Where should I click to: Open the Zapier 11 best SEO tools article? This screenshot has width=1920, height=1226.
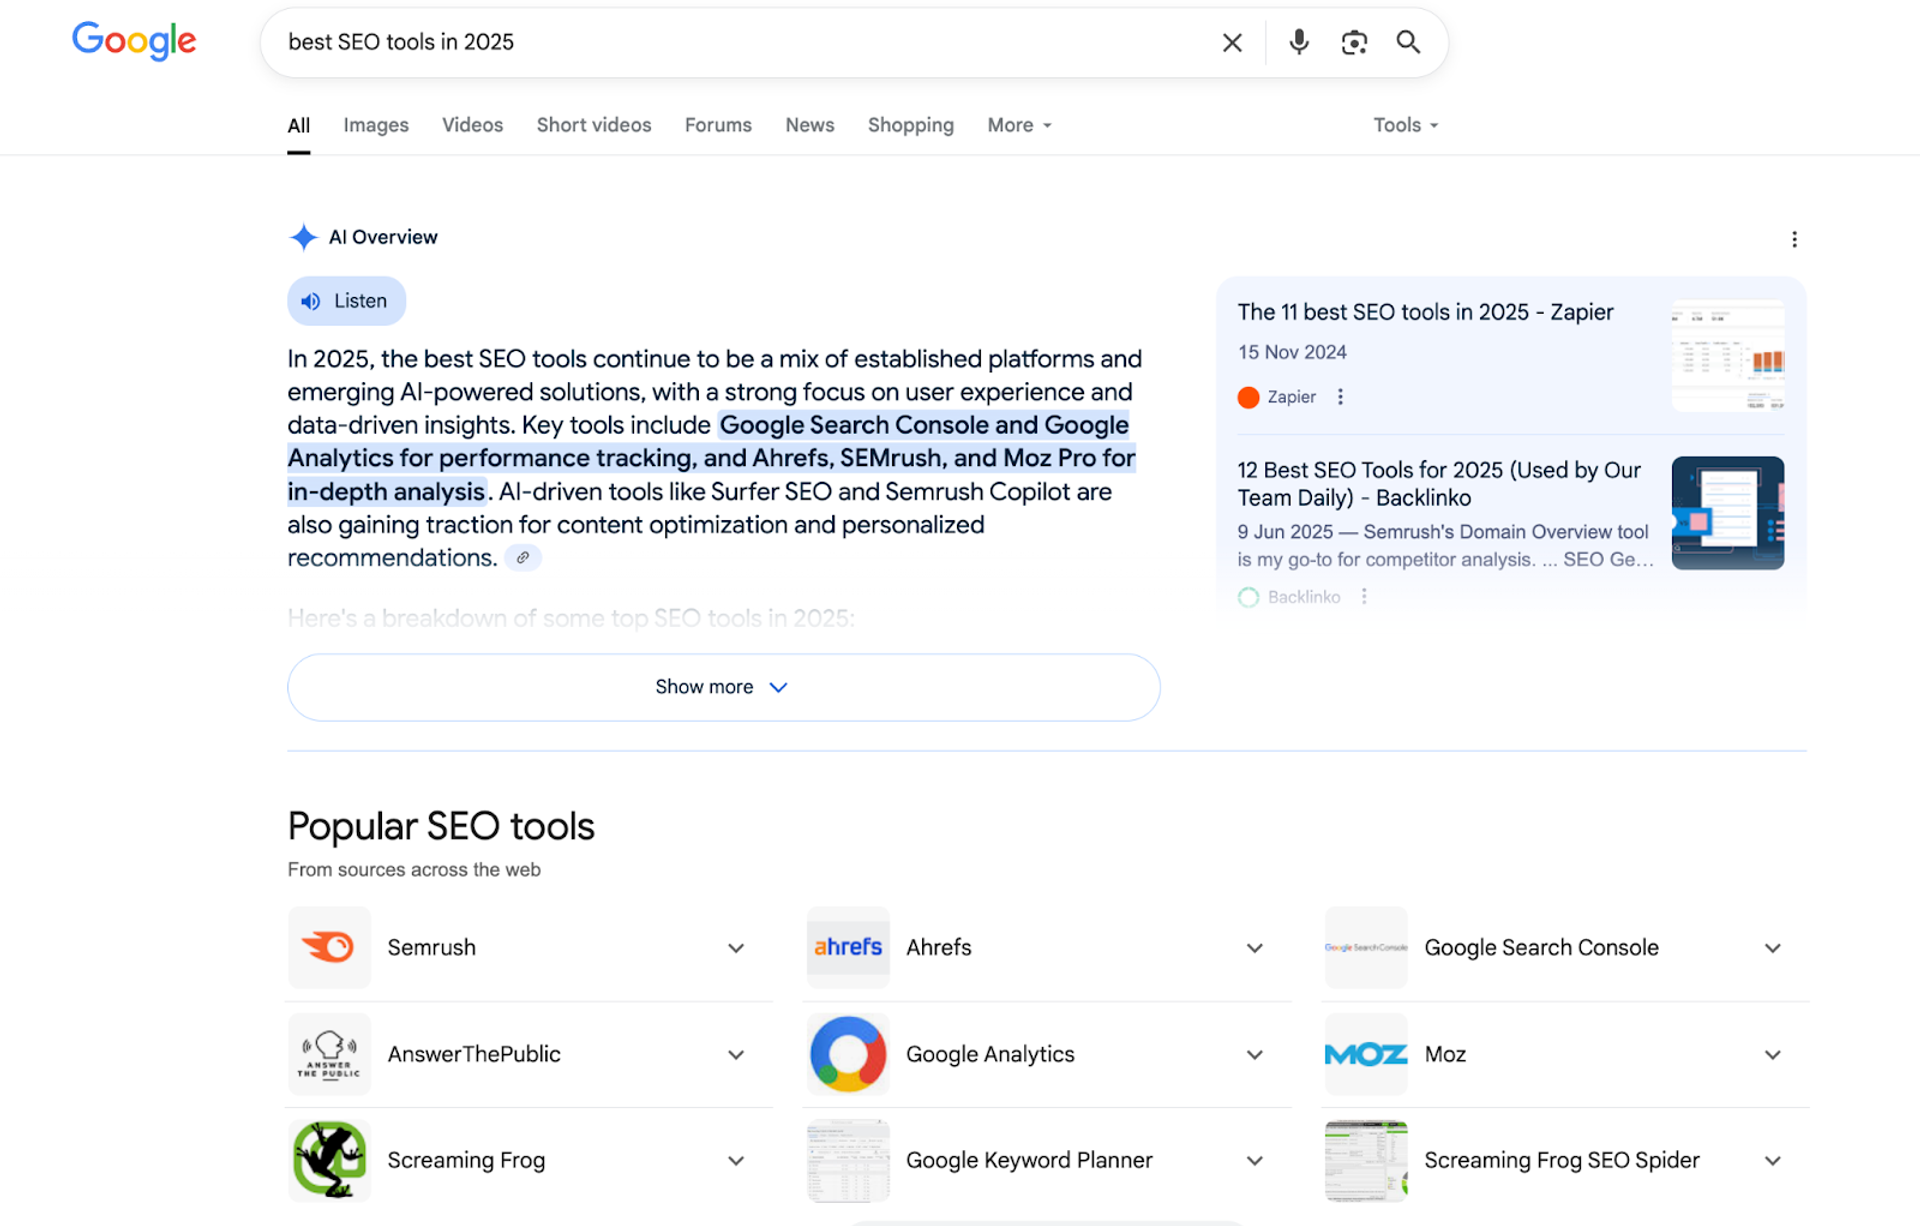click(1425, 312)
